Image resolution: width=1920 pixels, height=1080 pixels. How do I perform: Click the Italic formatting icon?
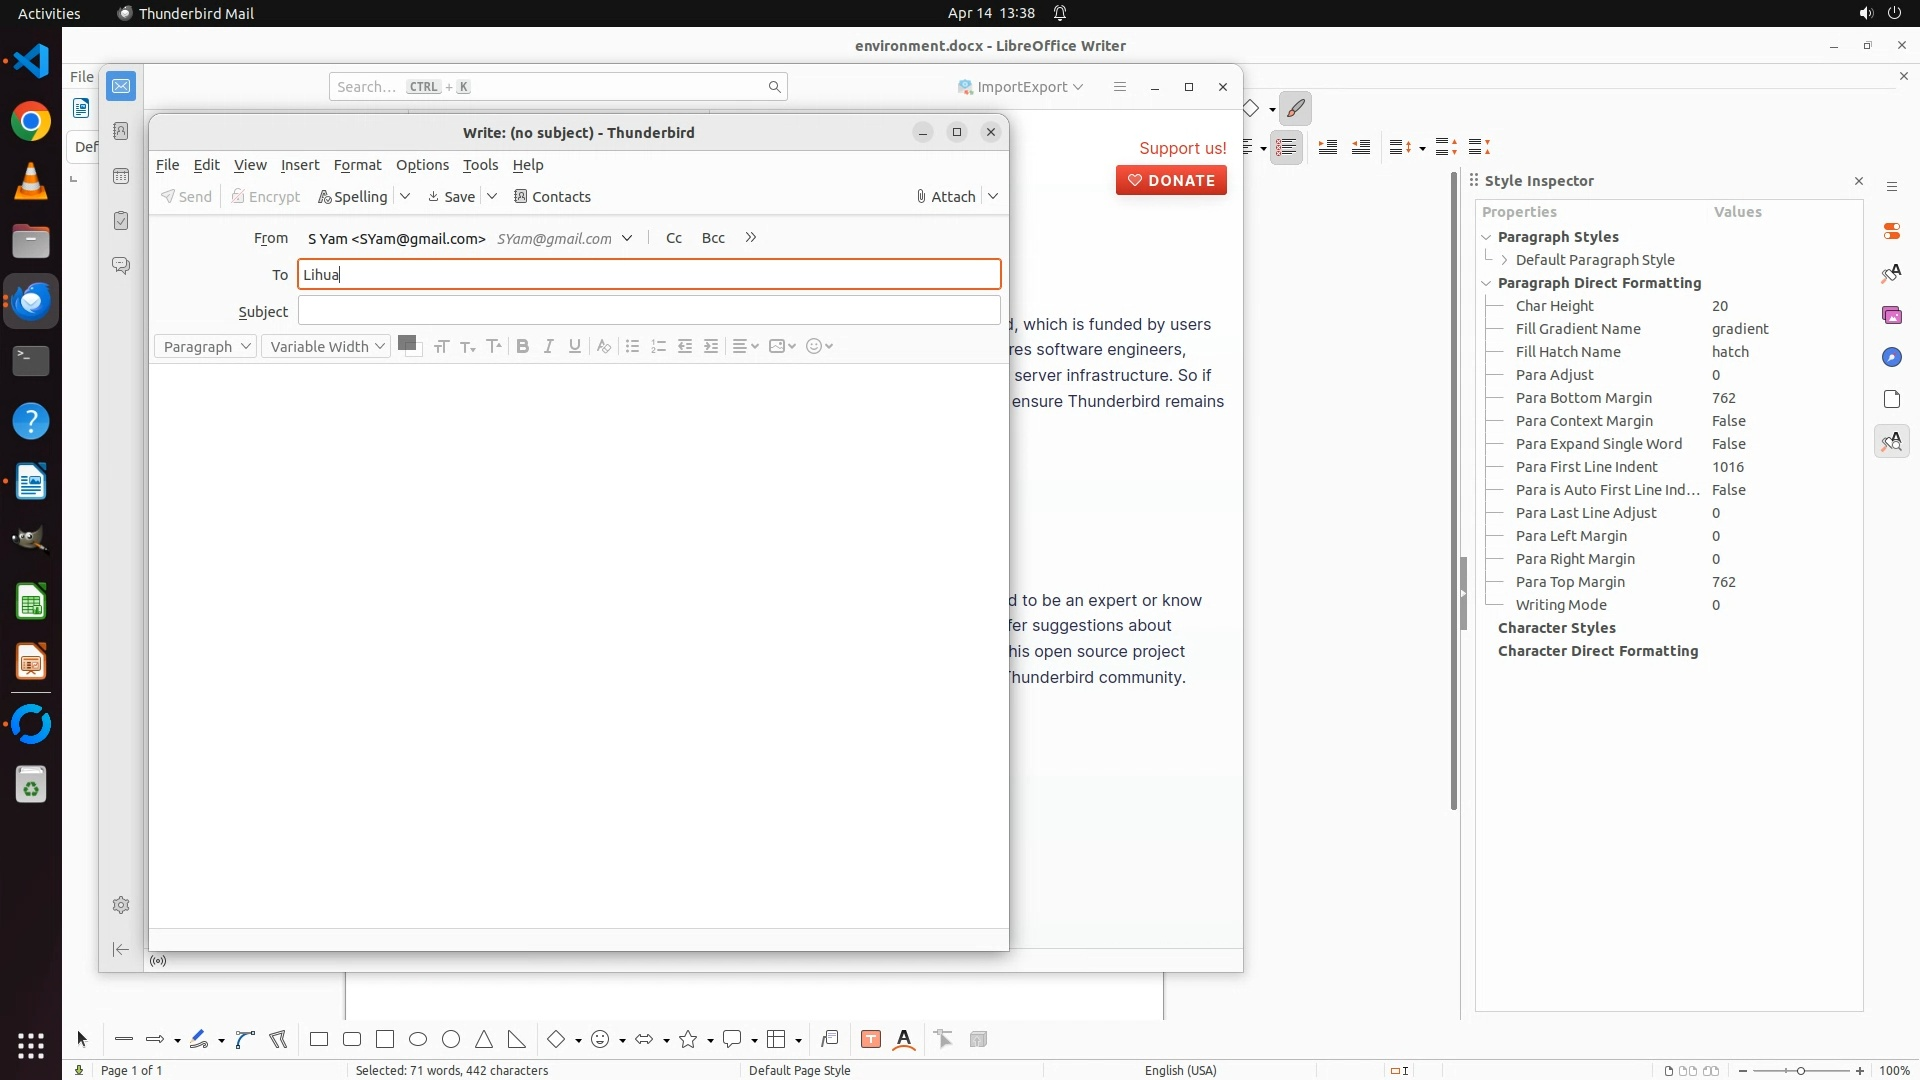point(548,346)
